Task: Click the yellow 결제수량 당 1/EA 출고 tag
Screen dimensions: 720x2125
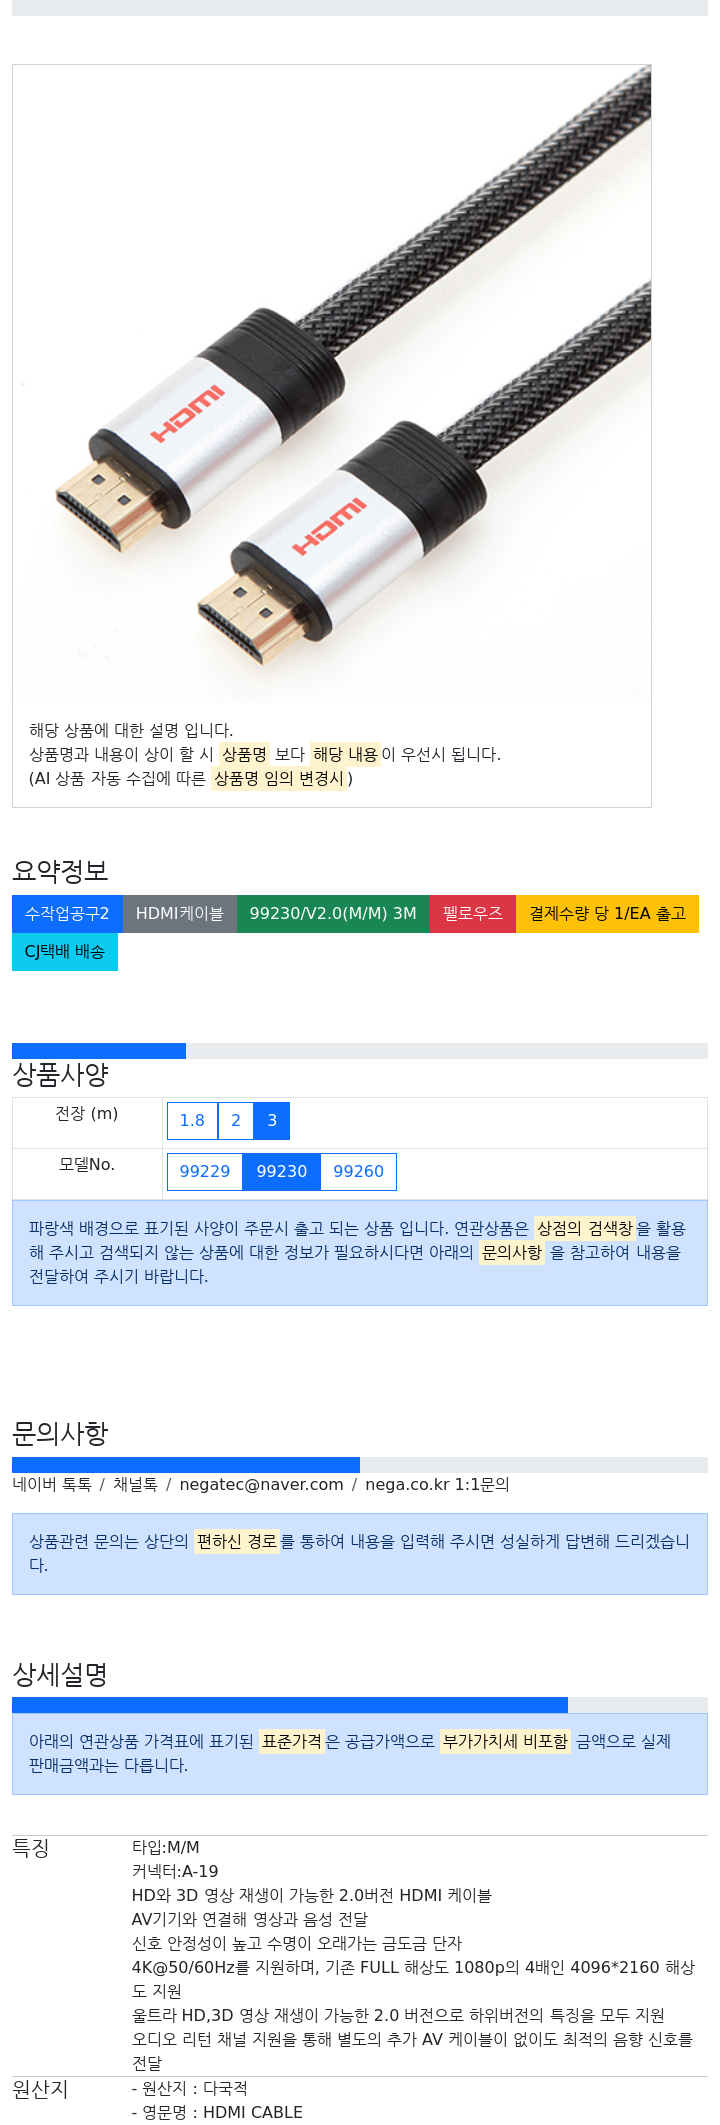Action: (607, 914)
